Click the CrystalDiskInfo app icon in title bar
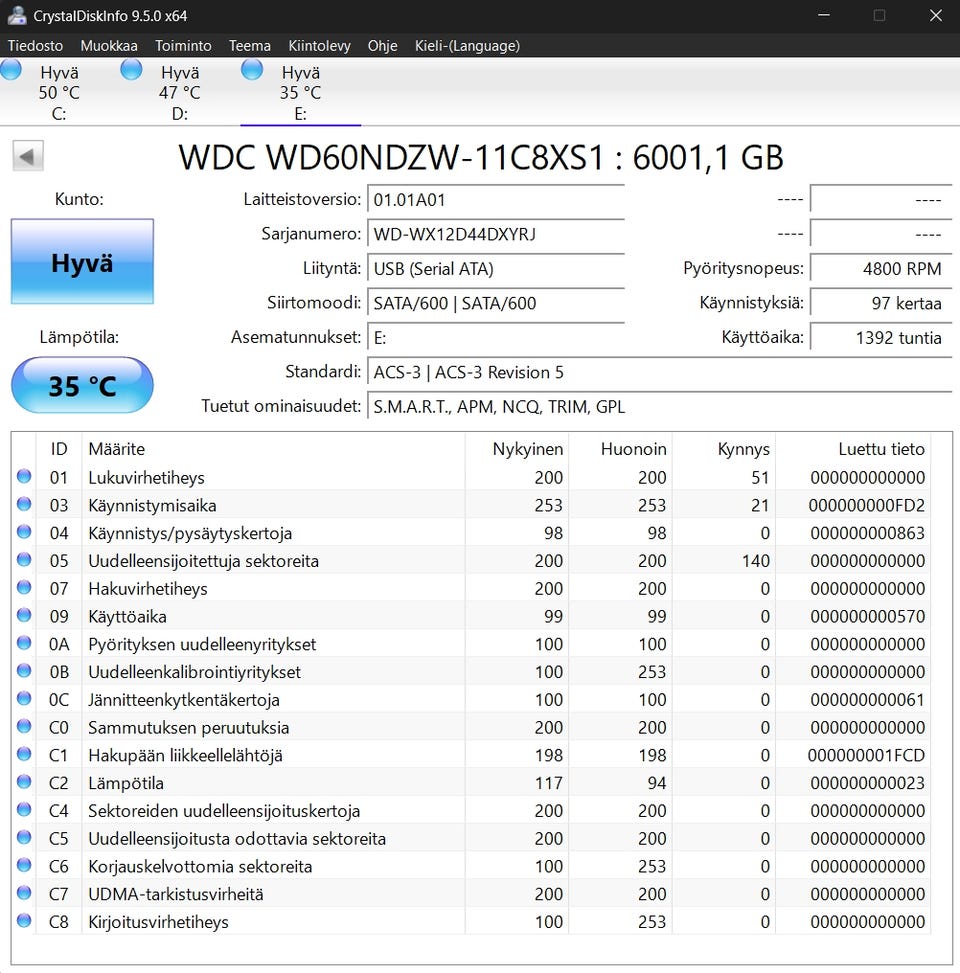The width and height of the screenshot is (960, 973). point(16,15)
